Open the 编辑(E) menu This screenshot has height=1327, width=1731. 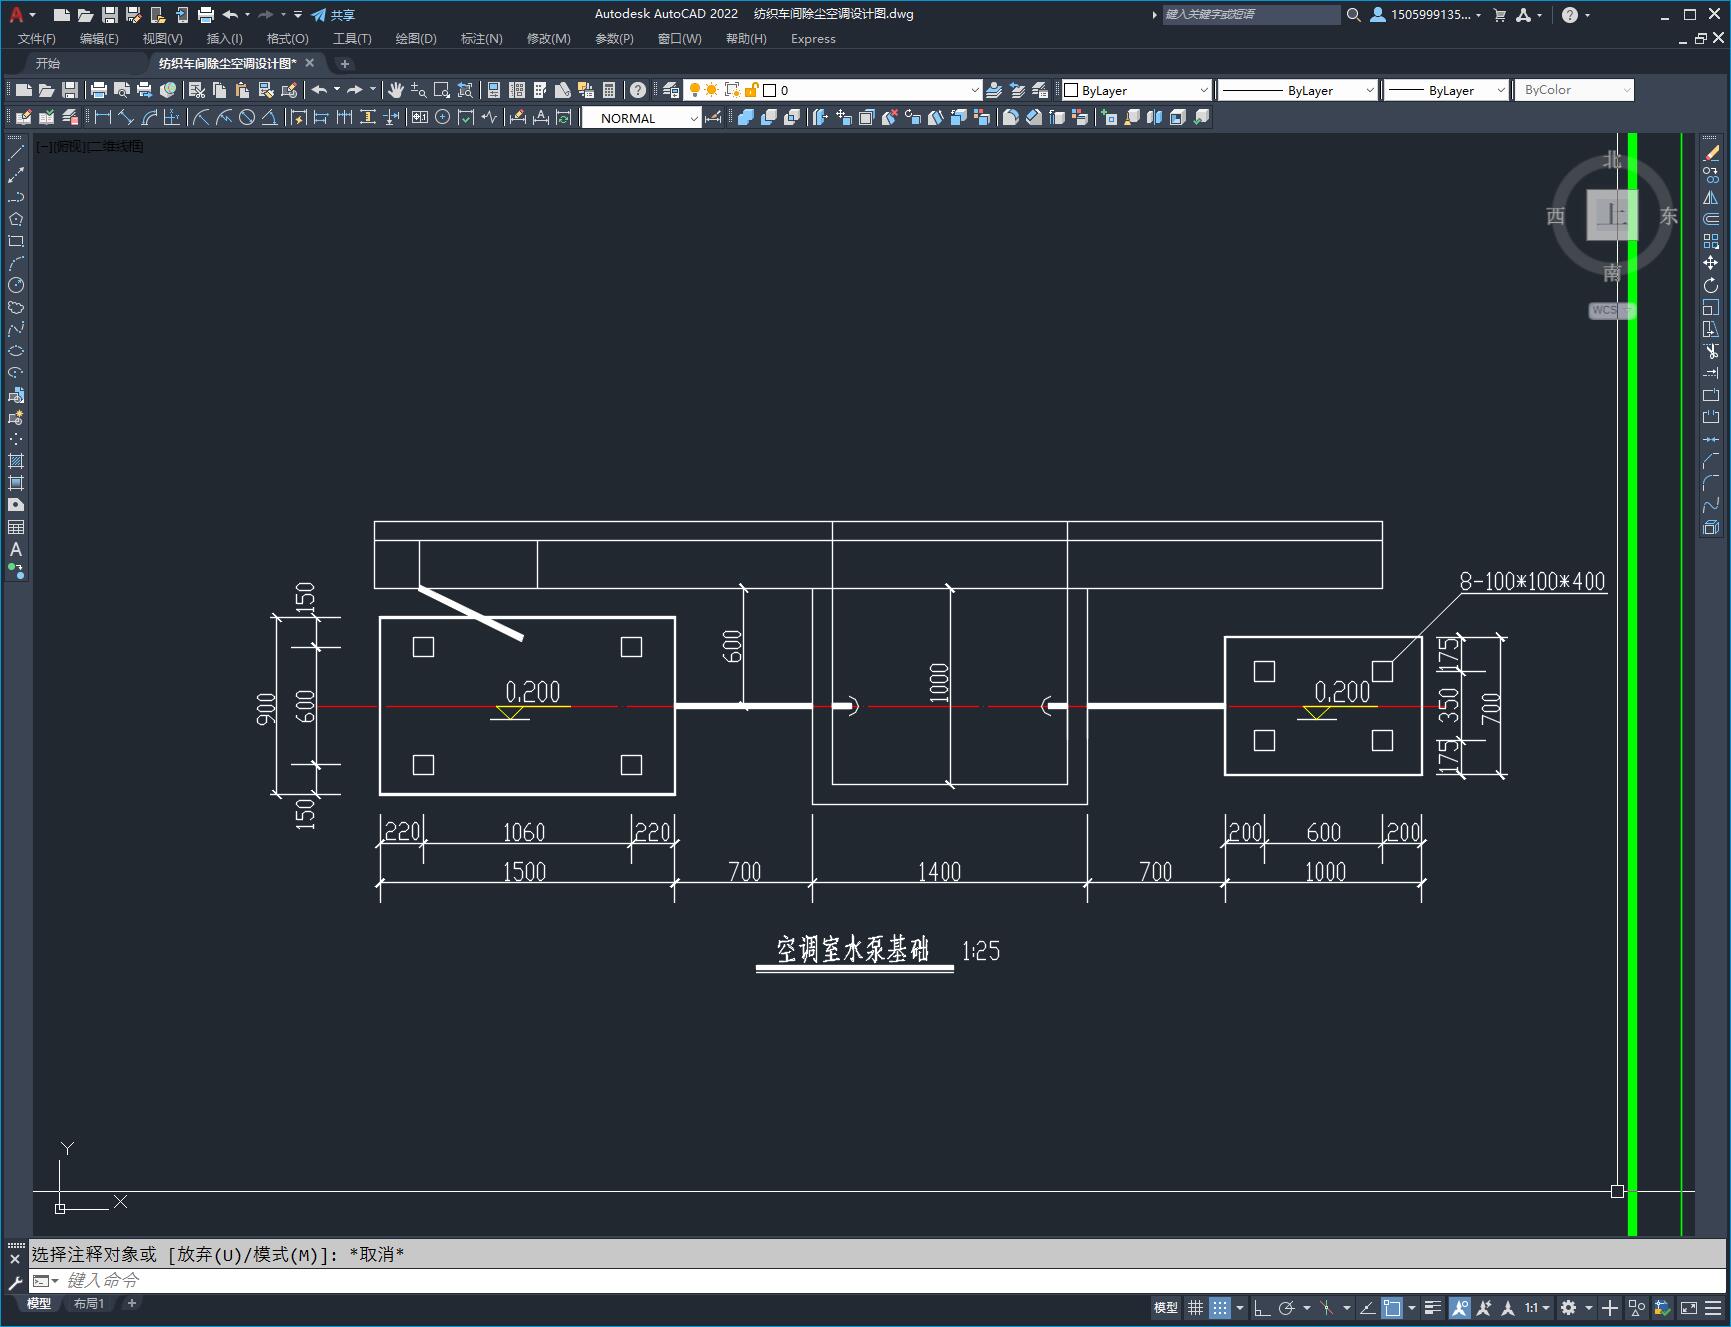click(x=99, y=39)
